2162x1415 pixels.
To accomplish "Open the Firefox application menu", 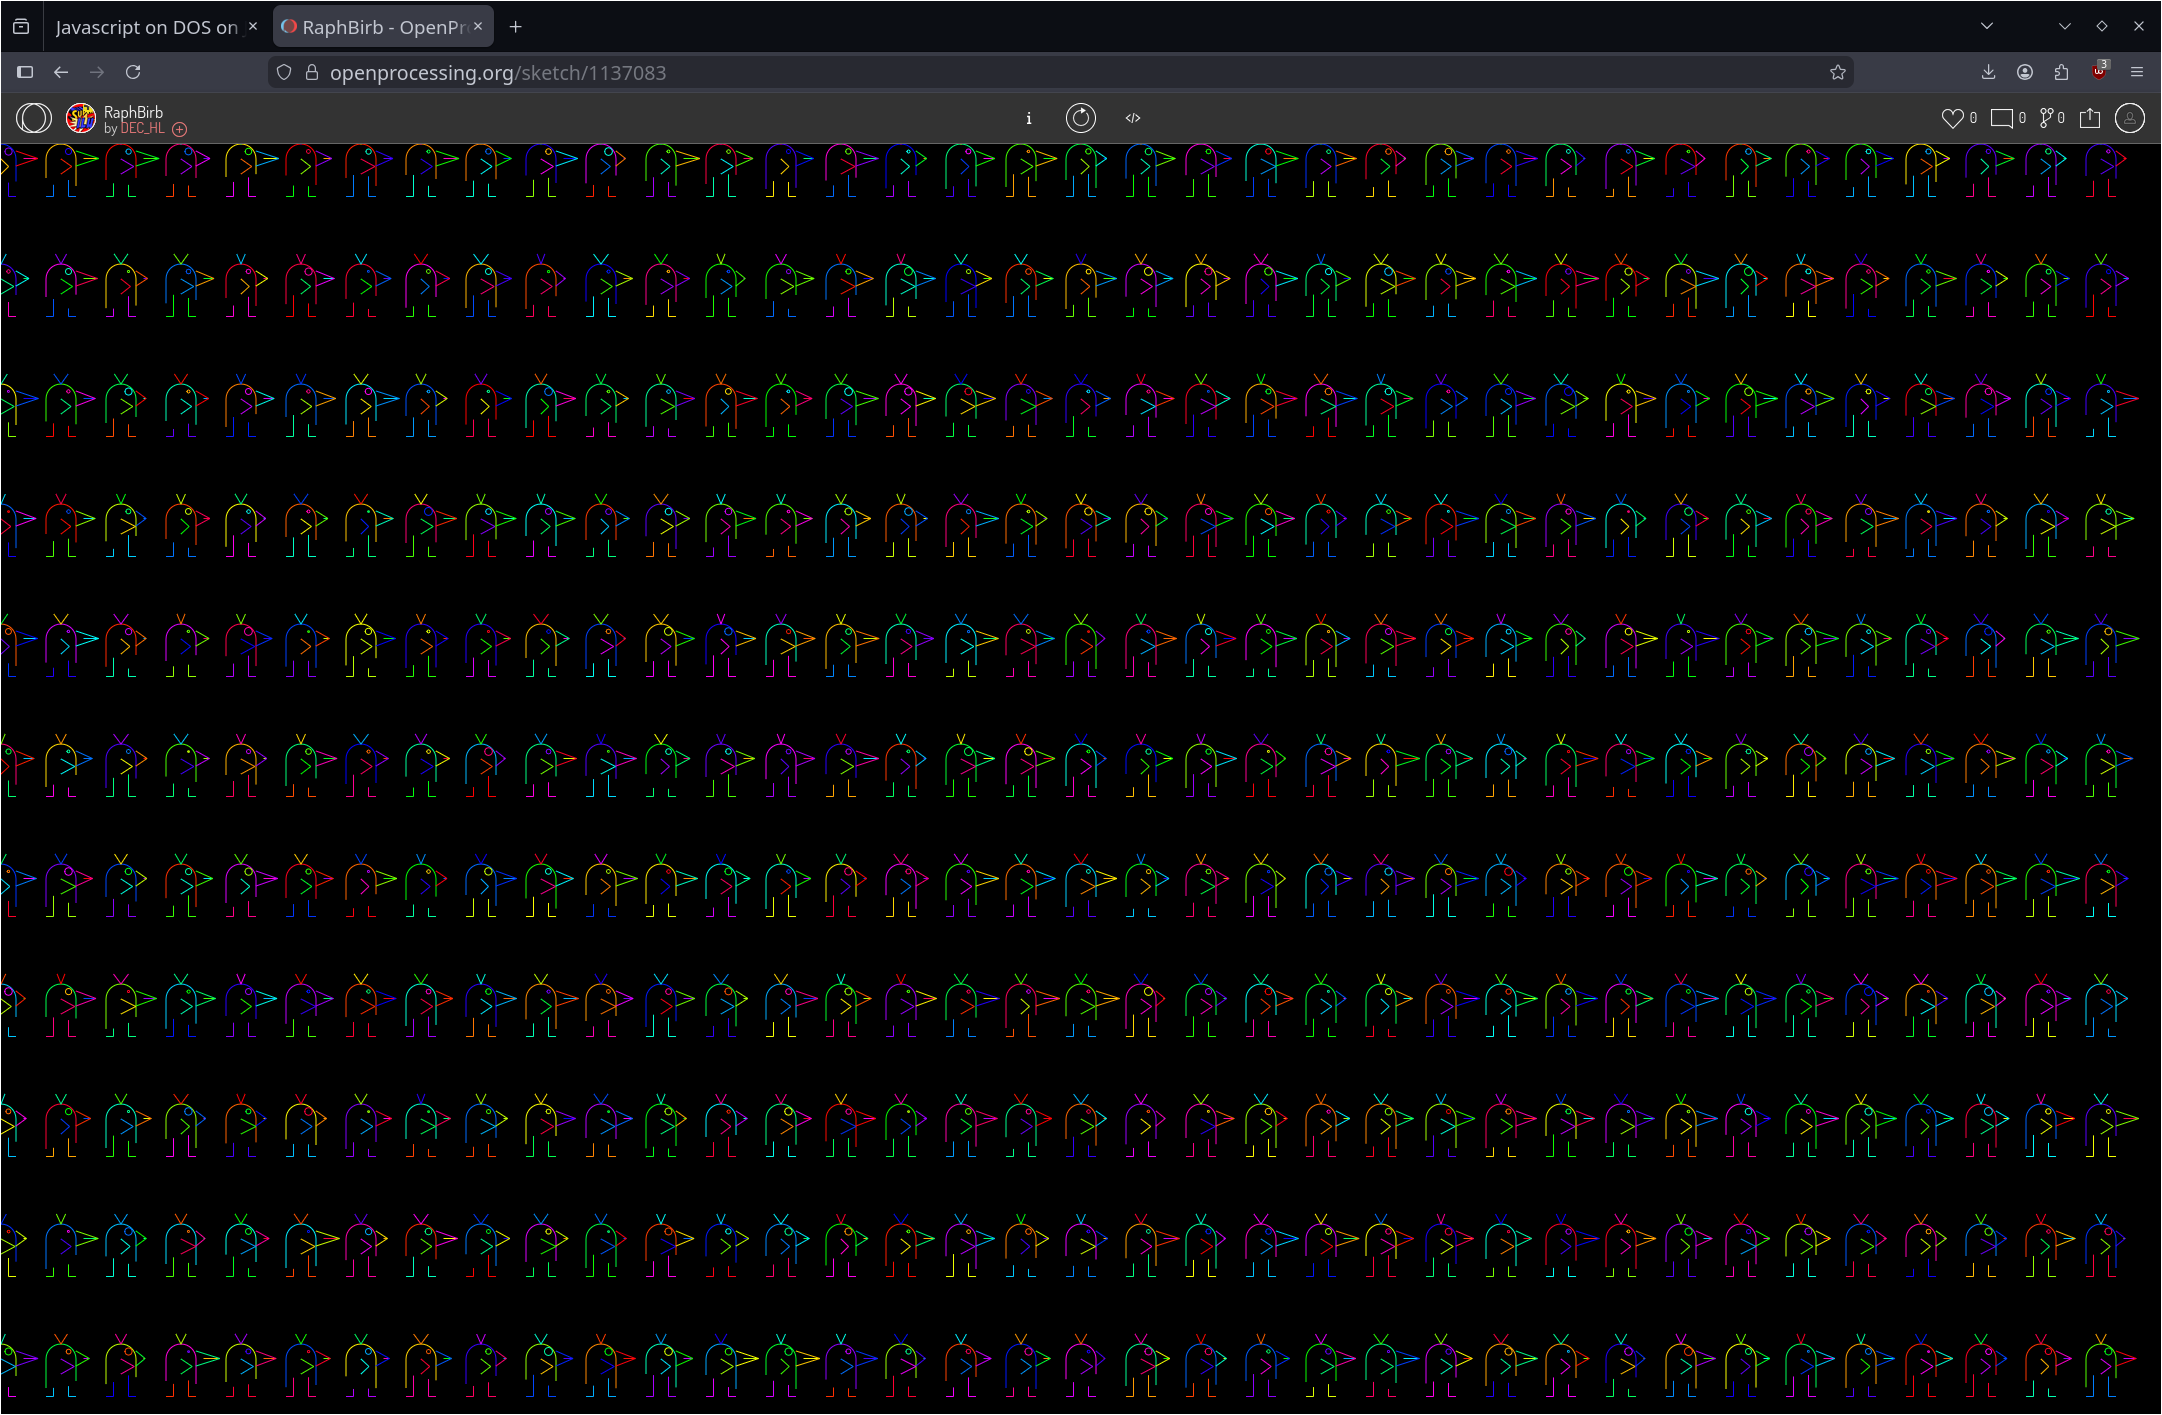I will [2137, 72].
